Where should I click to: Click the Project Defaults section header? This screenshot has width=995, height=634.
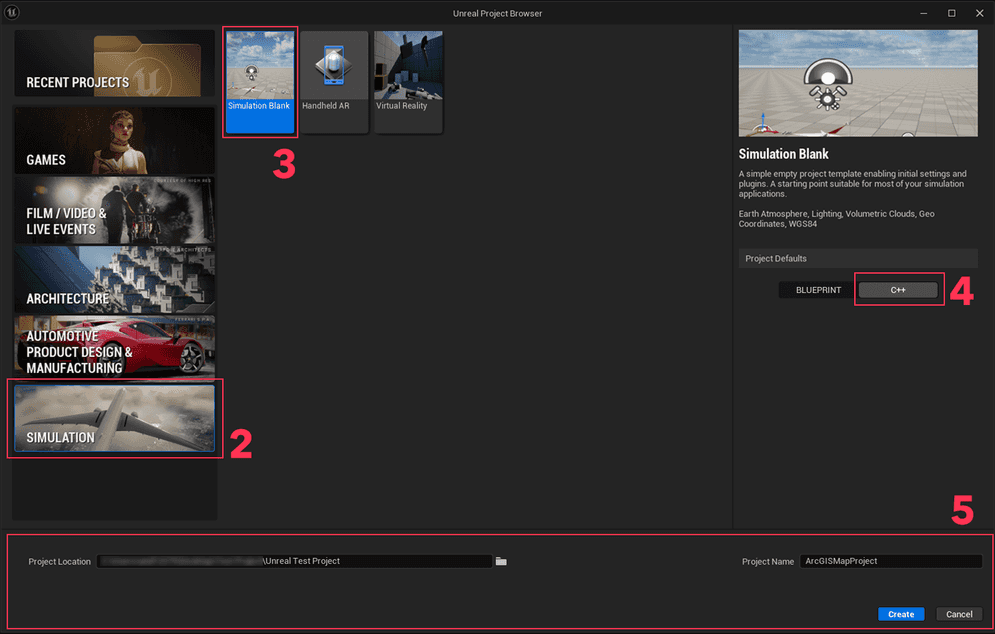point(858,258)
